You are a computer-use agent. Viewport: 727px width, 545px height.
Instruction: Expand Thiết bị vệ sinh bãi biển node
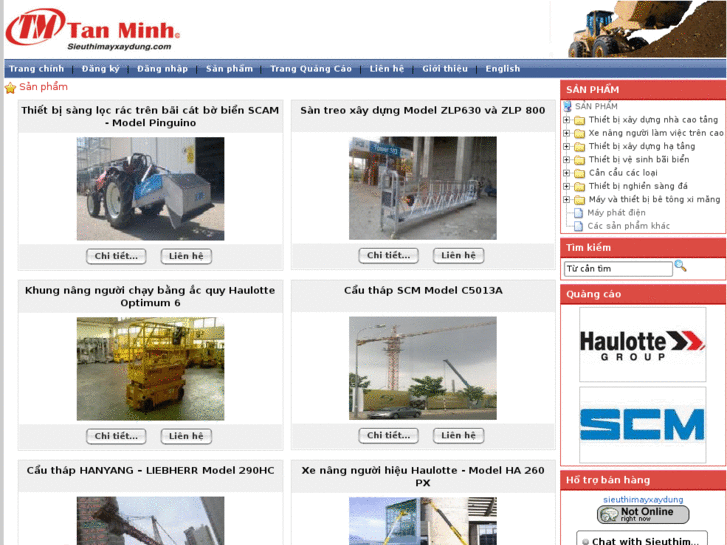coord(567,160)
